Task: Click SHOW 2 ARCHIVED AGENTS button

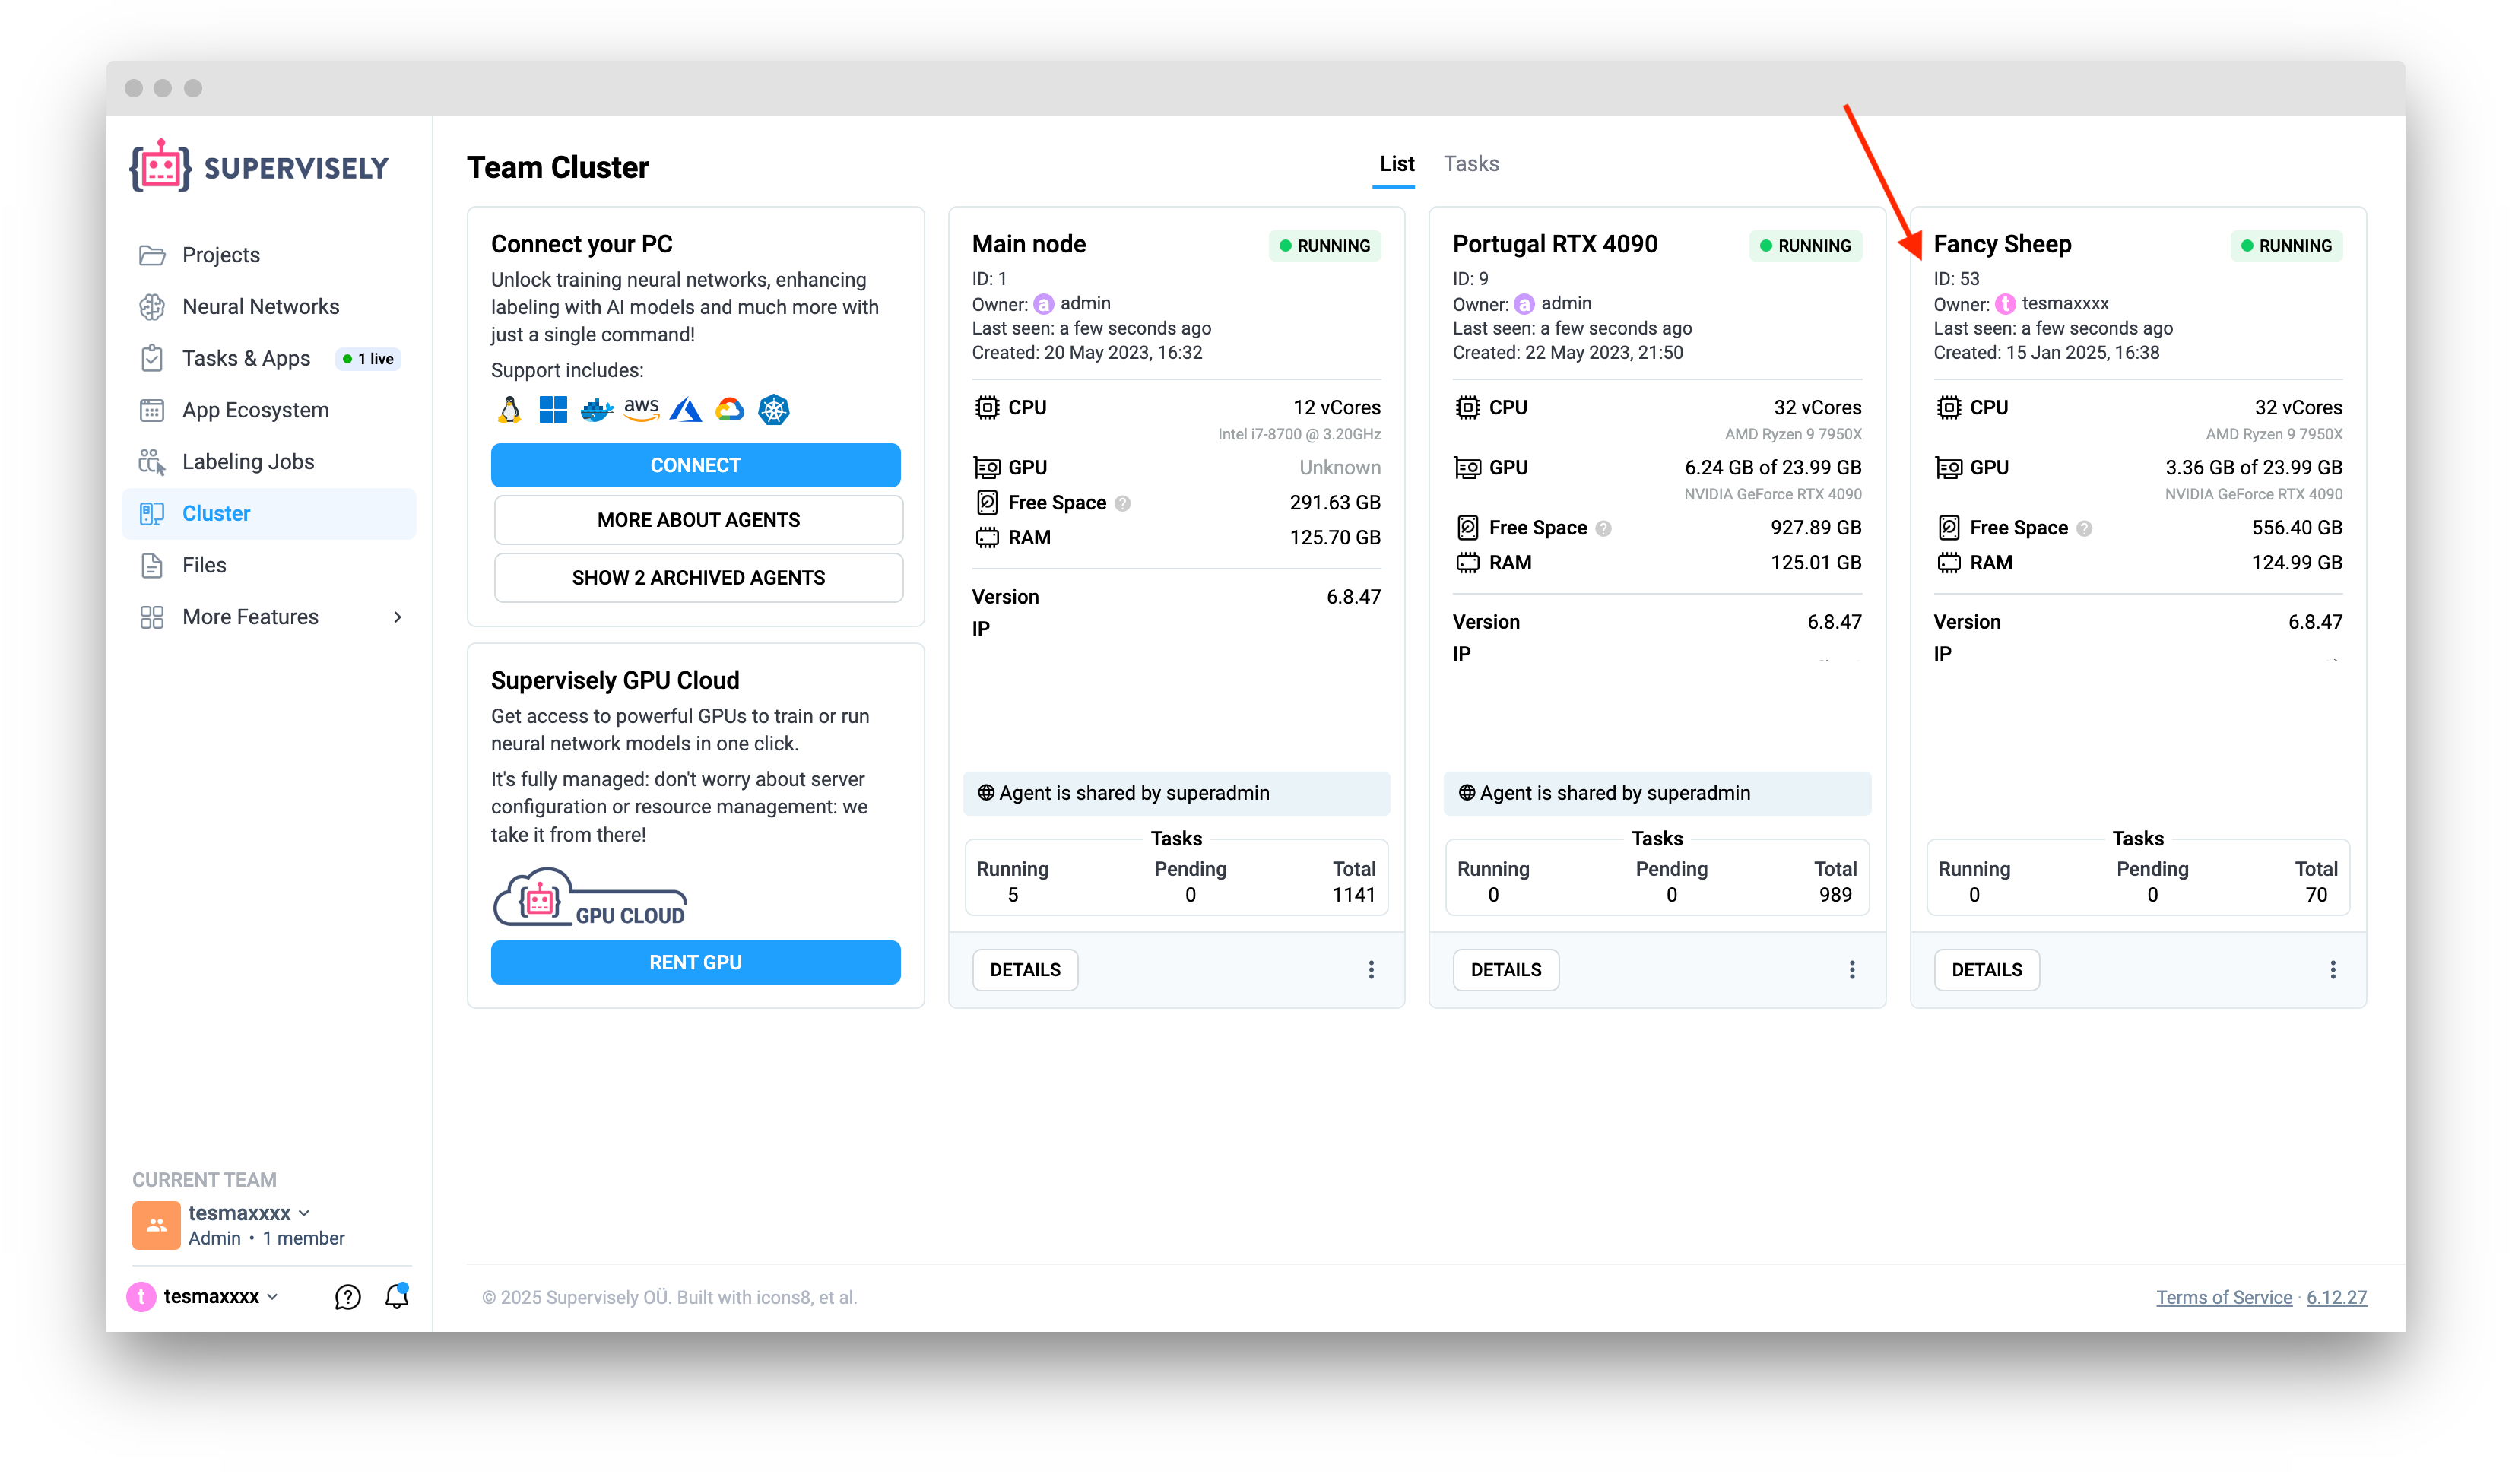Action: coord(698,578)
